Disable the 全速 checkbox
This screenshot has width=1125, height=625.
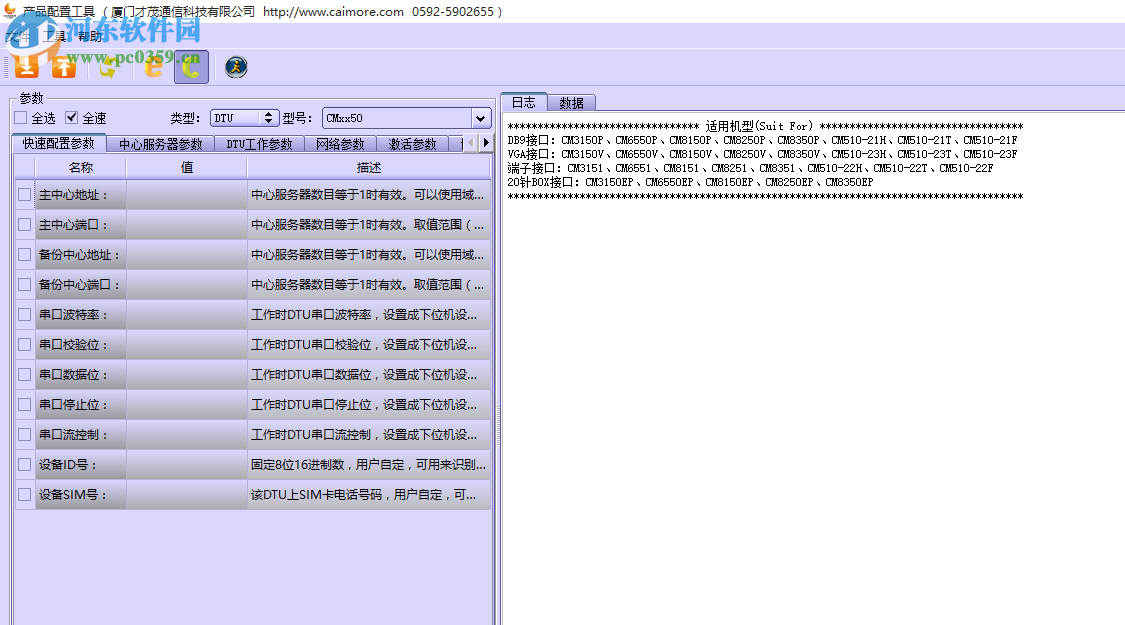[x=71, y=117]
